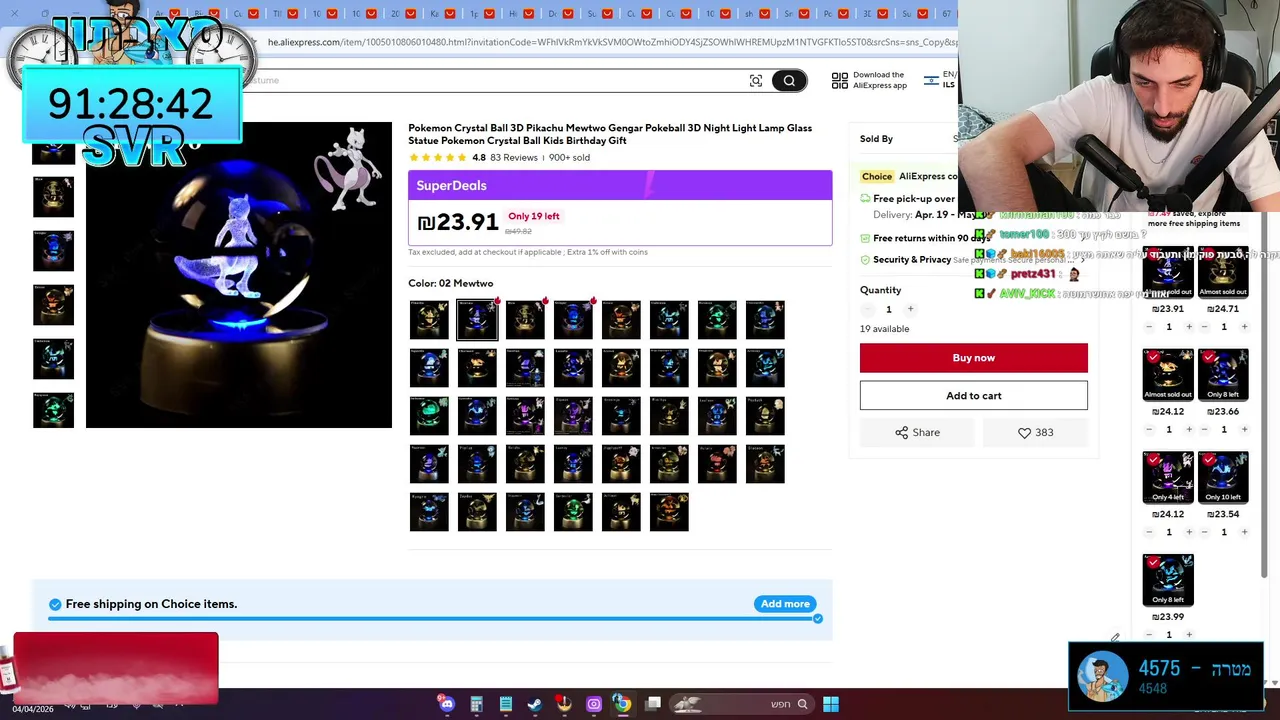Click the Choice badge

pyautogui.click(x=877, y=176)
